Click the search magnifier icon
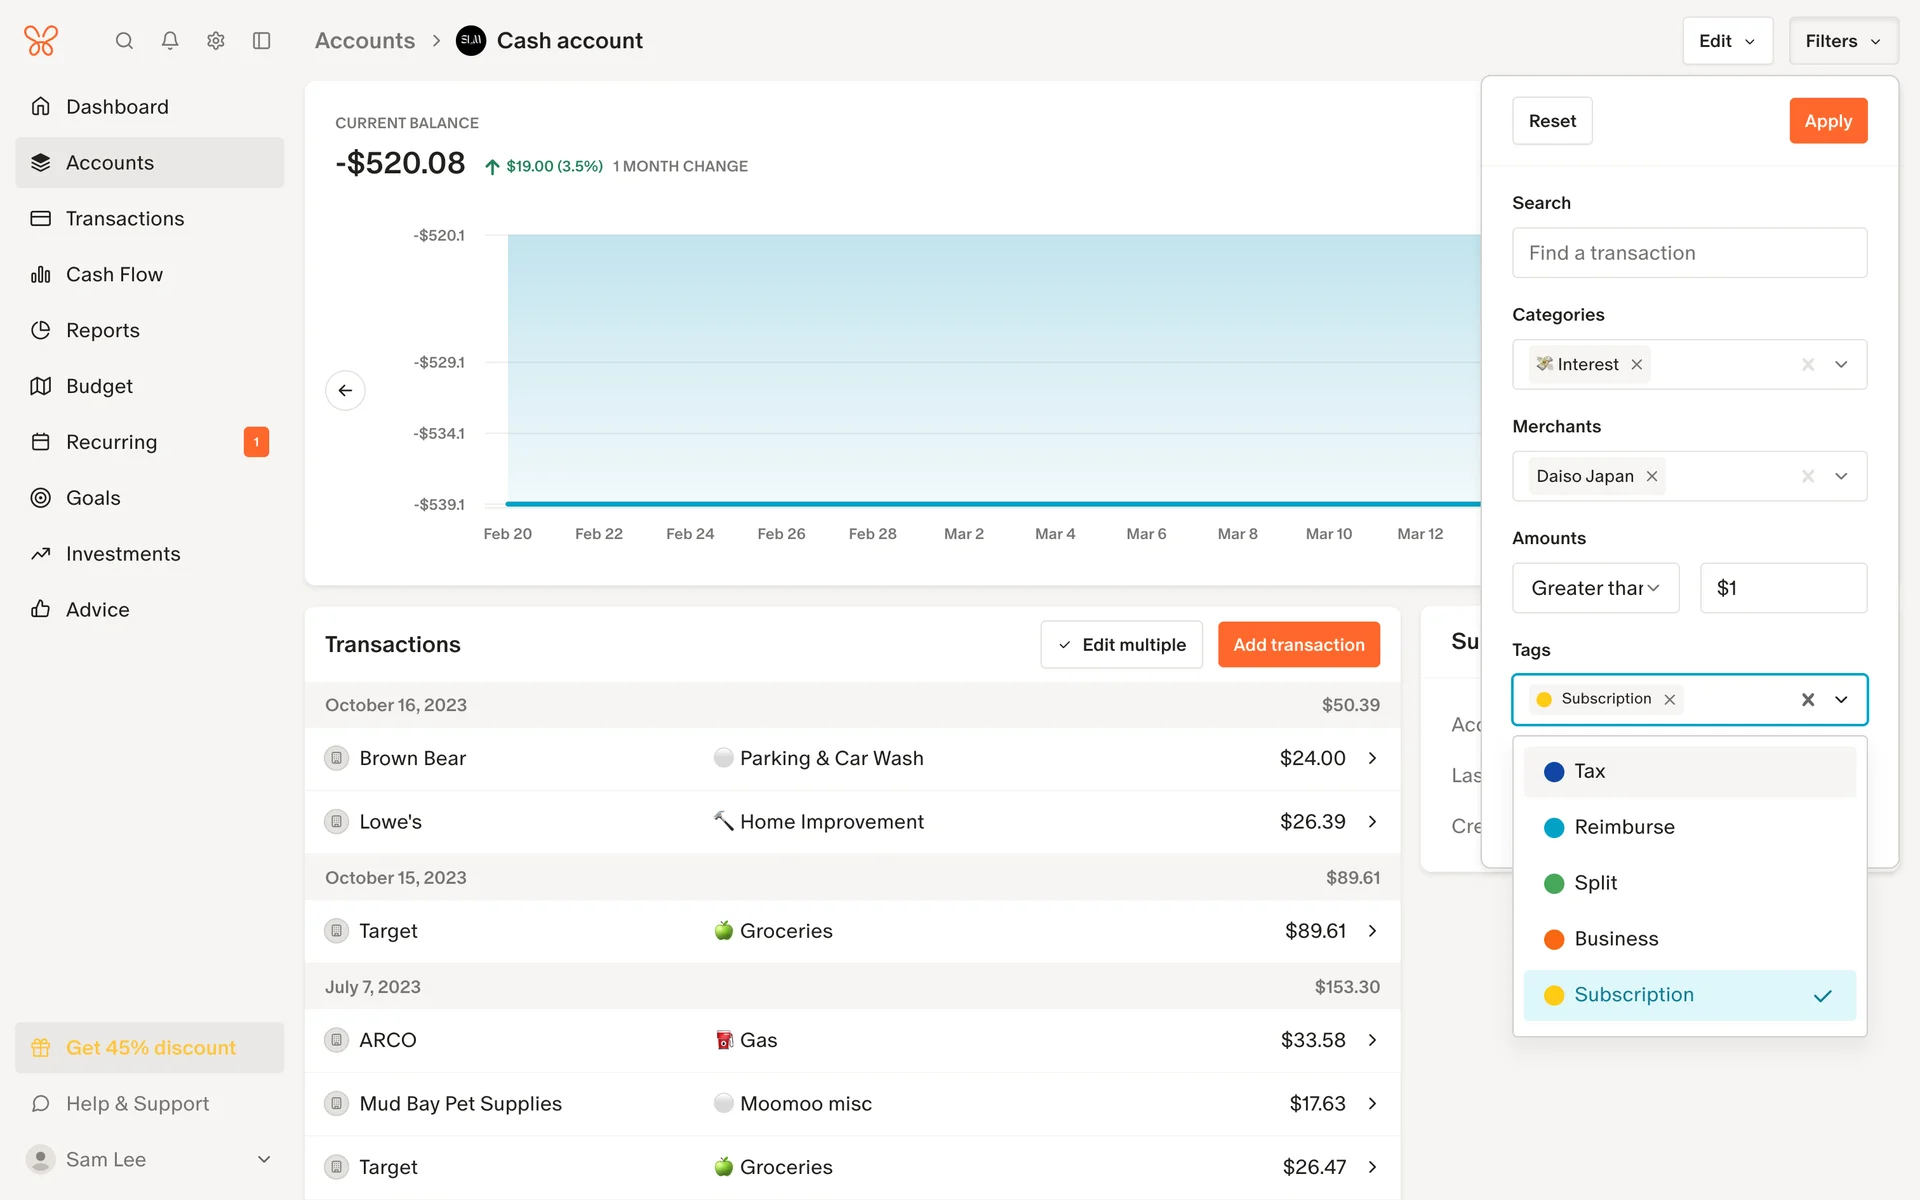This screenshot has width=1920, height=1200. [124, 41]
